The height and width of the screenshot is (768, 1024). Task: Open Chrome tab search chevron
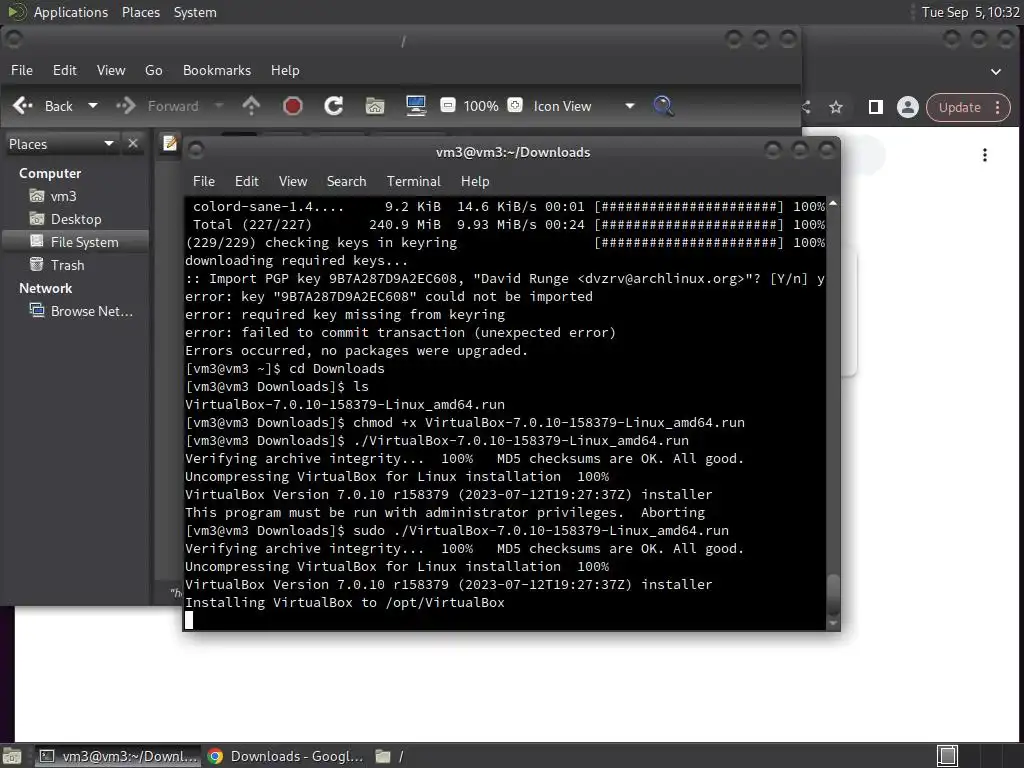[x=996, y=71]
